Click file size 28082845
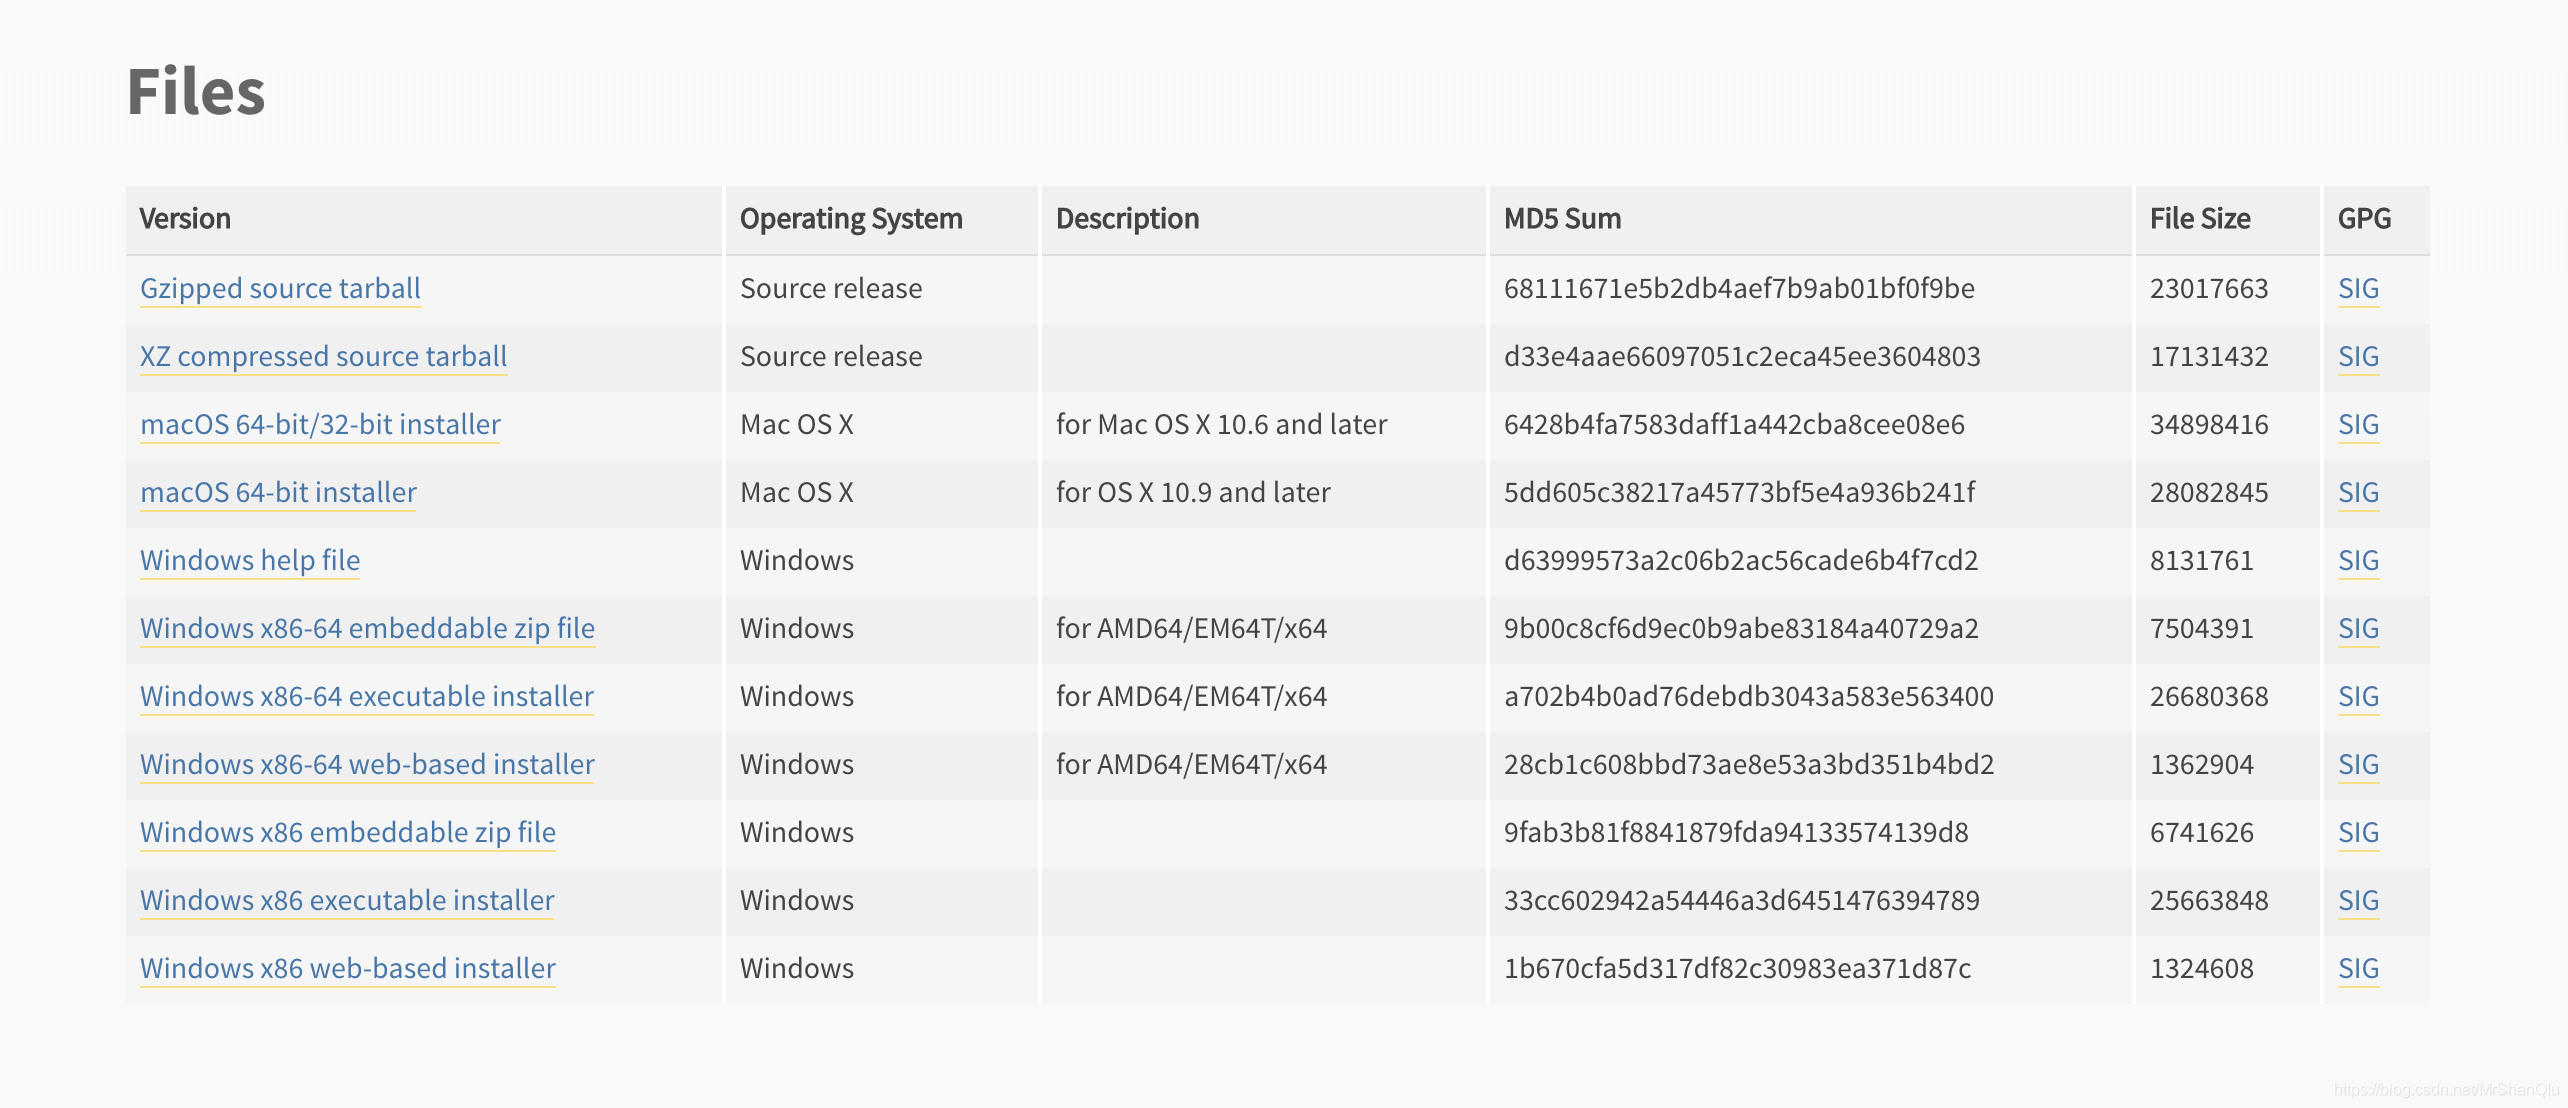This screenshot has width=2568, height=1108. tap(2209, 493)
